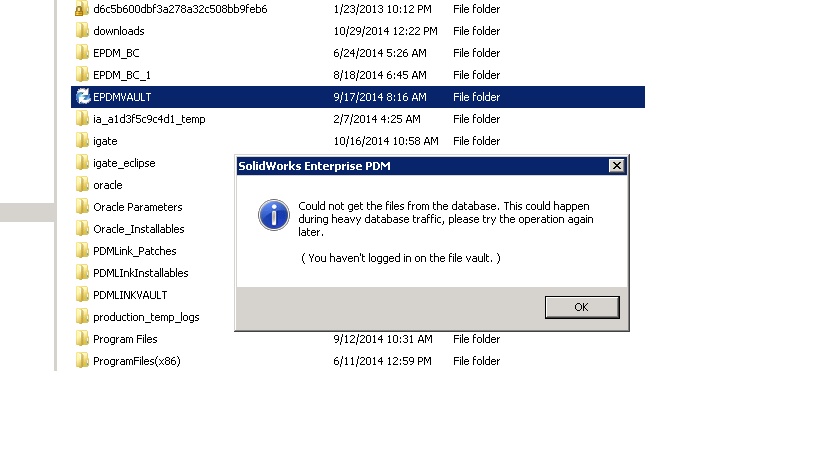Click the EPDMVAULT vault icon
Screen dimensions: 819x460
[x=83, y=97]
